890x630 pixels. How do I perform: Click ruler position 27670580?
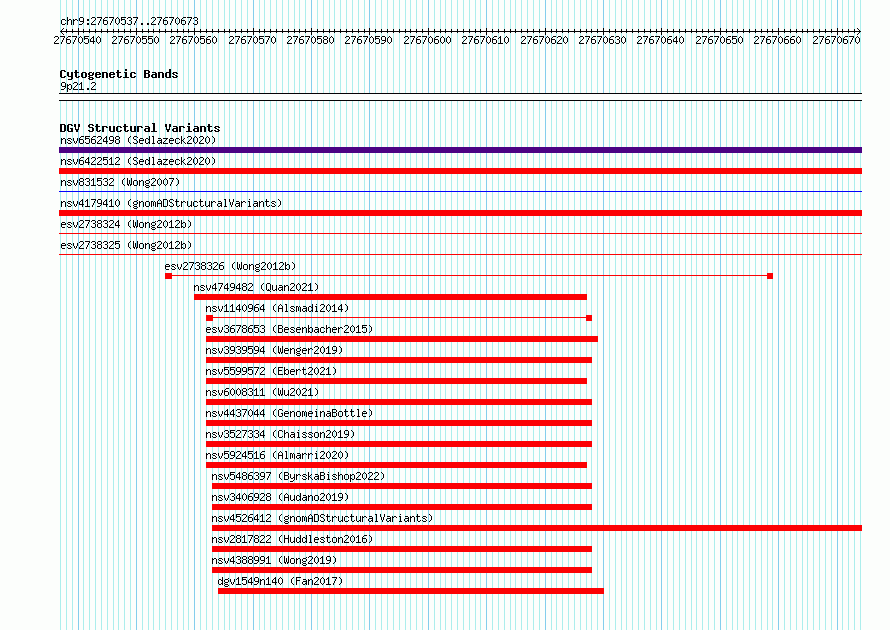310,40
